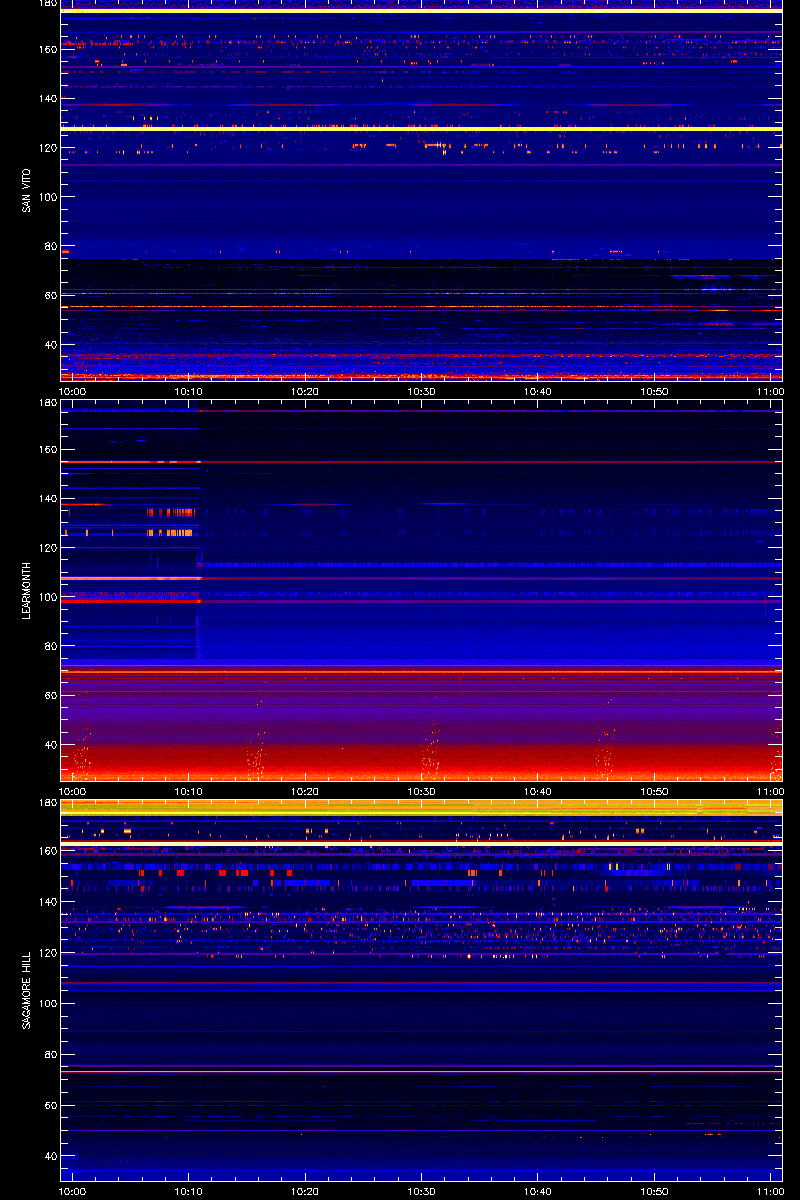
Task: Select 11:00 time label under San Vito plot
Action: click(x=770, y=391)
